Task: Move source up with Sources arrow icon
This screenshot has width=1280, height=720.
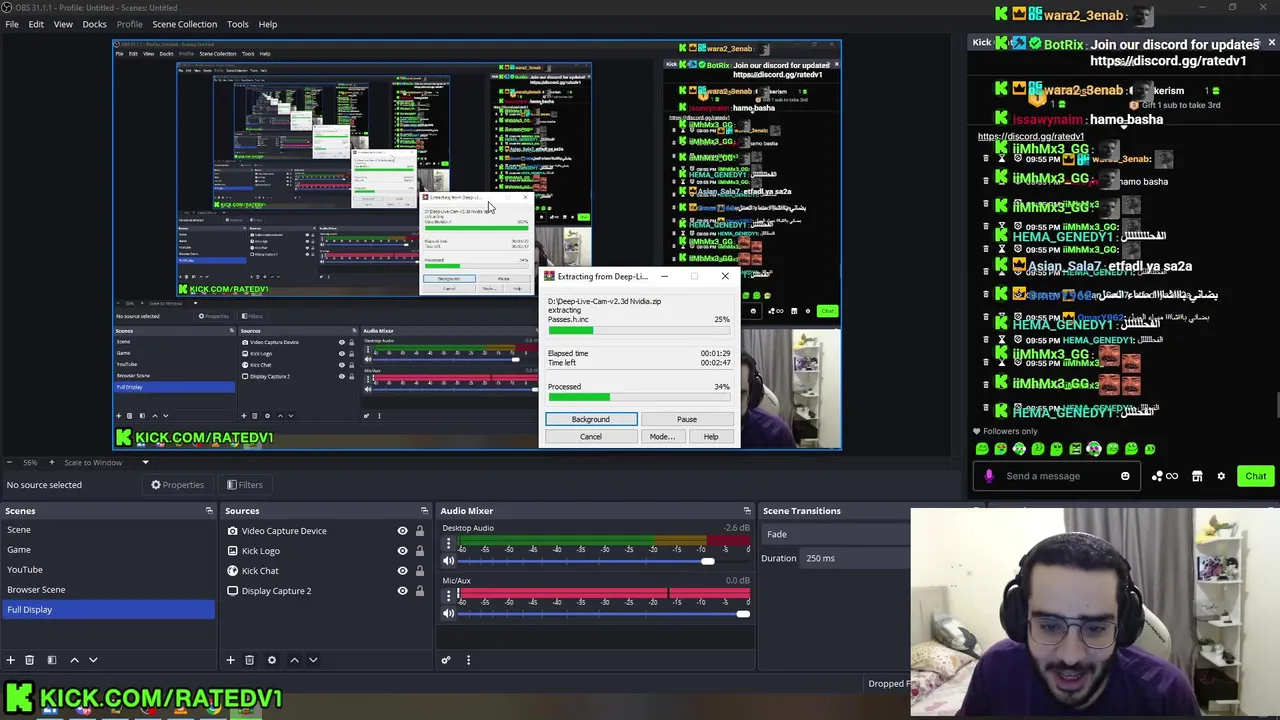Action: (294, 660)
